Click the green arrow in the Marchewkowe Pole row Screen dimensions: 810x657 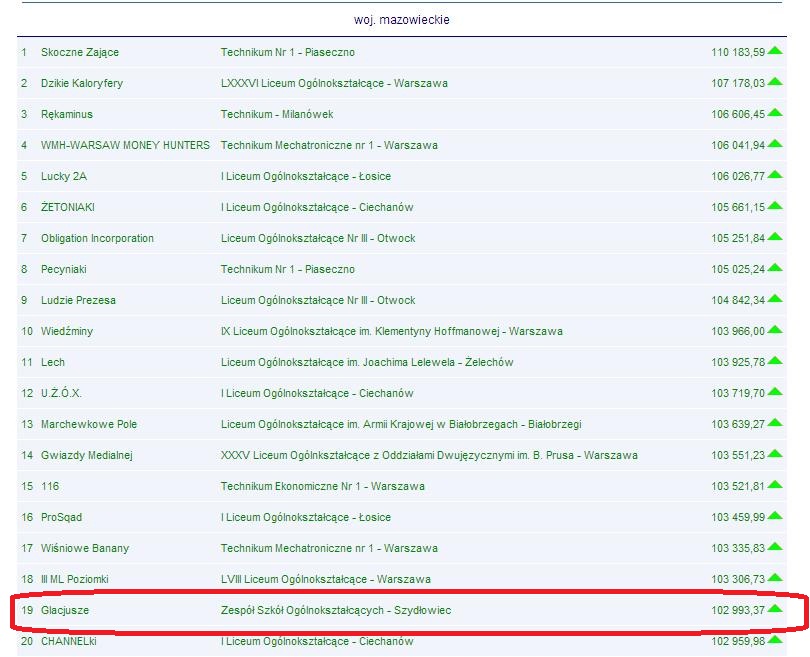click(x=775, y=423)
